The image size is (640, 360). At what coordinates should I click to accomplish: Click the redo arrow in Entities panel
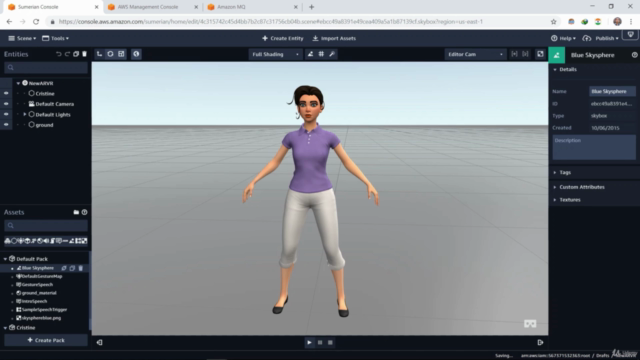point(67,54)
